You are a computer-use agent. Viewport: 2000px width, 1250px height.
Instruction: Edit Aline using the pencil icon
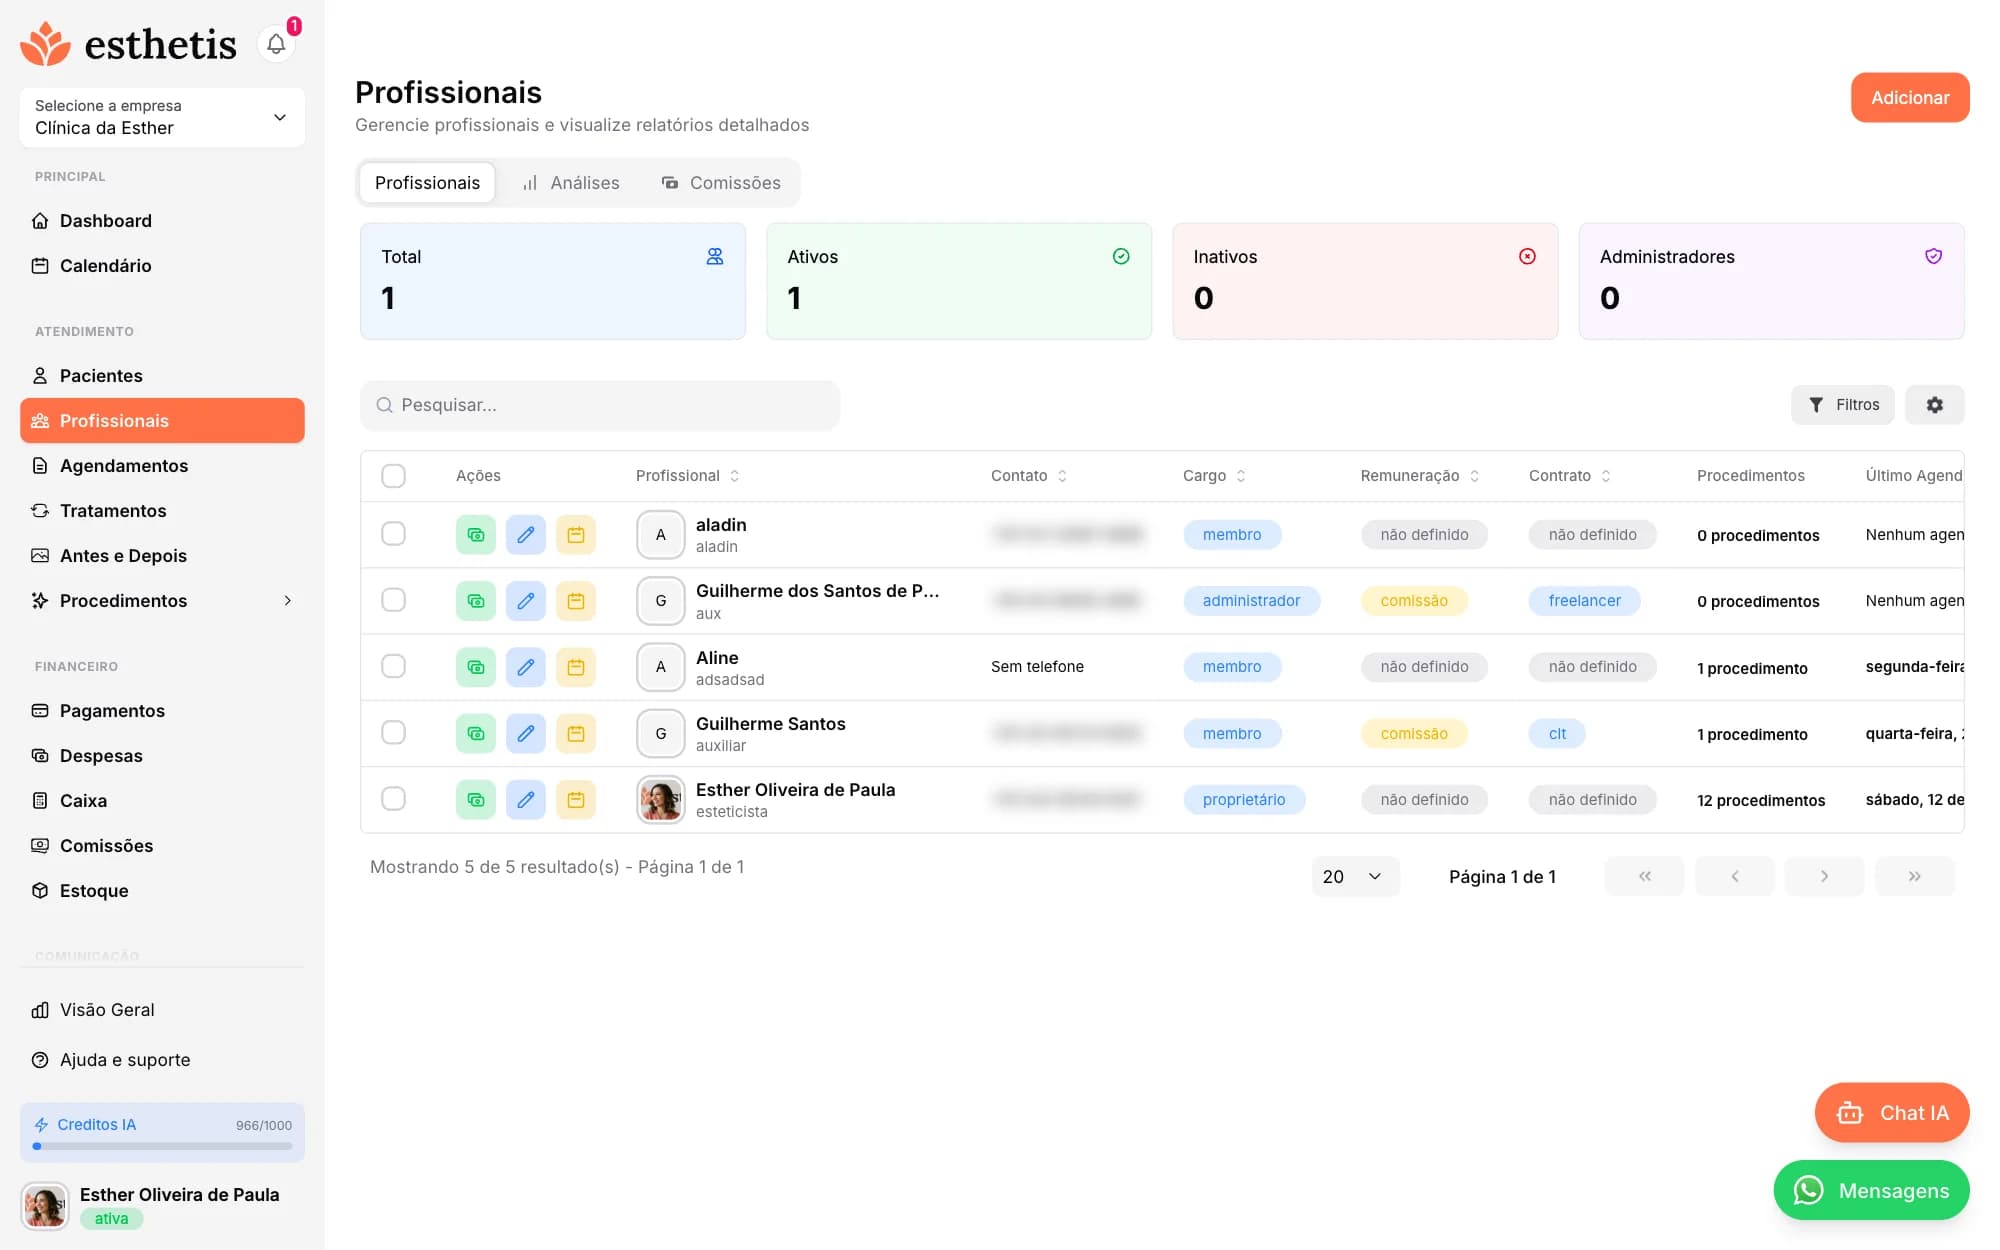526,667
